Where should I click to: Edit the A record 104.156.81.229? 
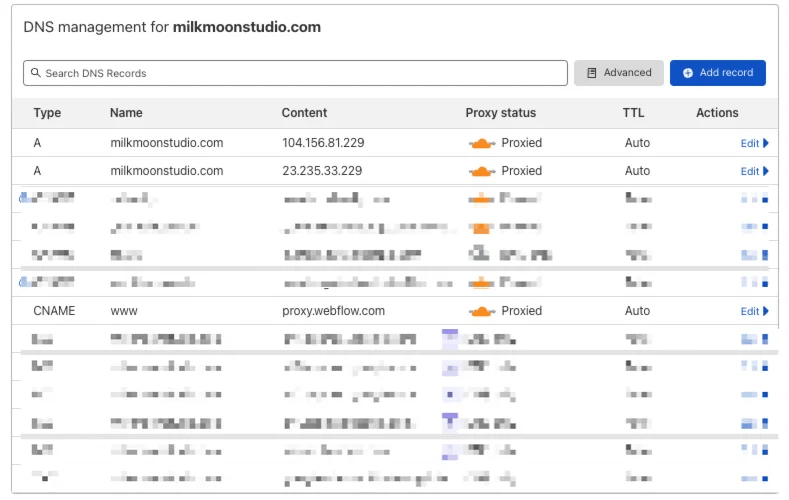[x=749, y=143]
